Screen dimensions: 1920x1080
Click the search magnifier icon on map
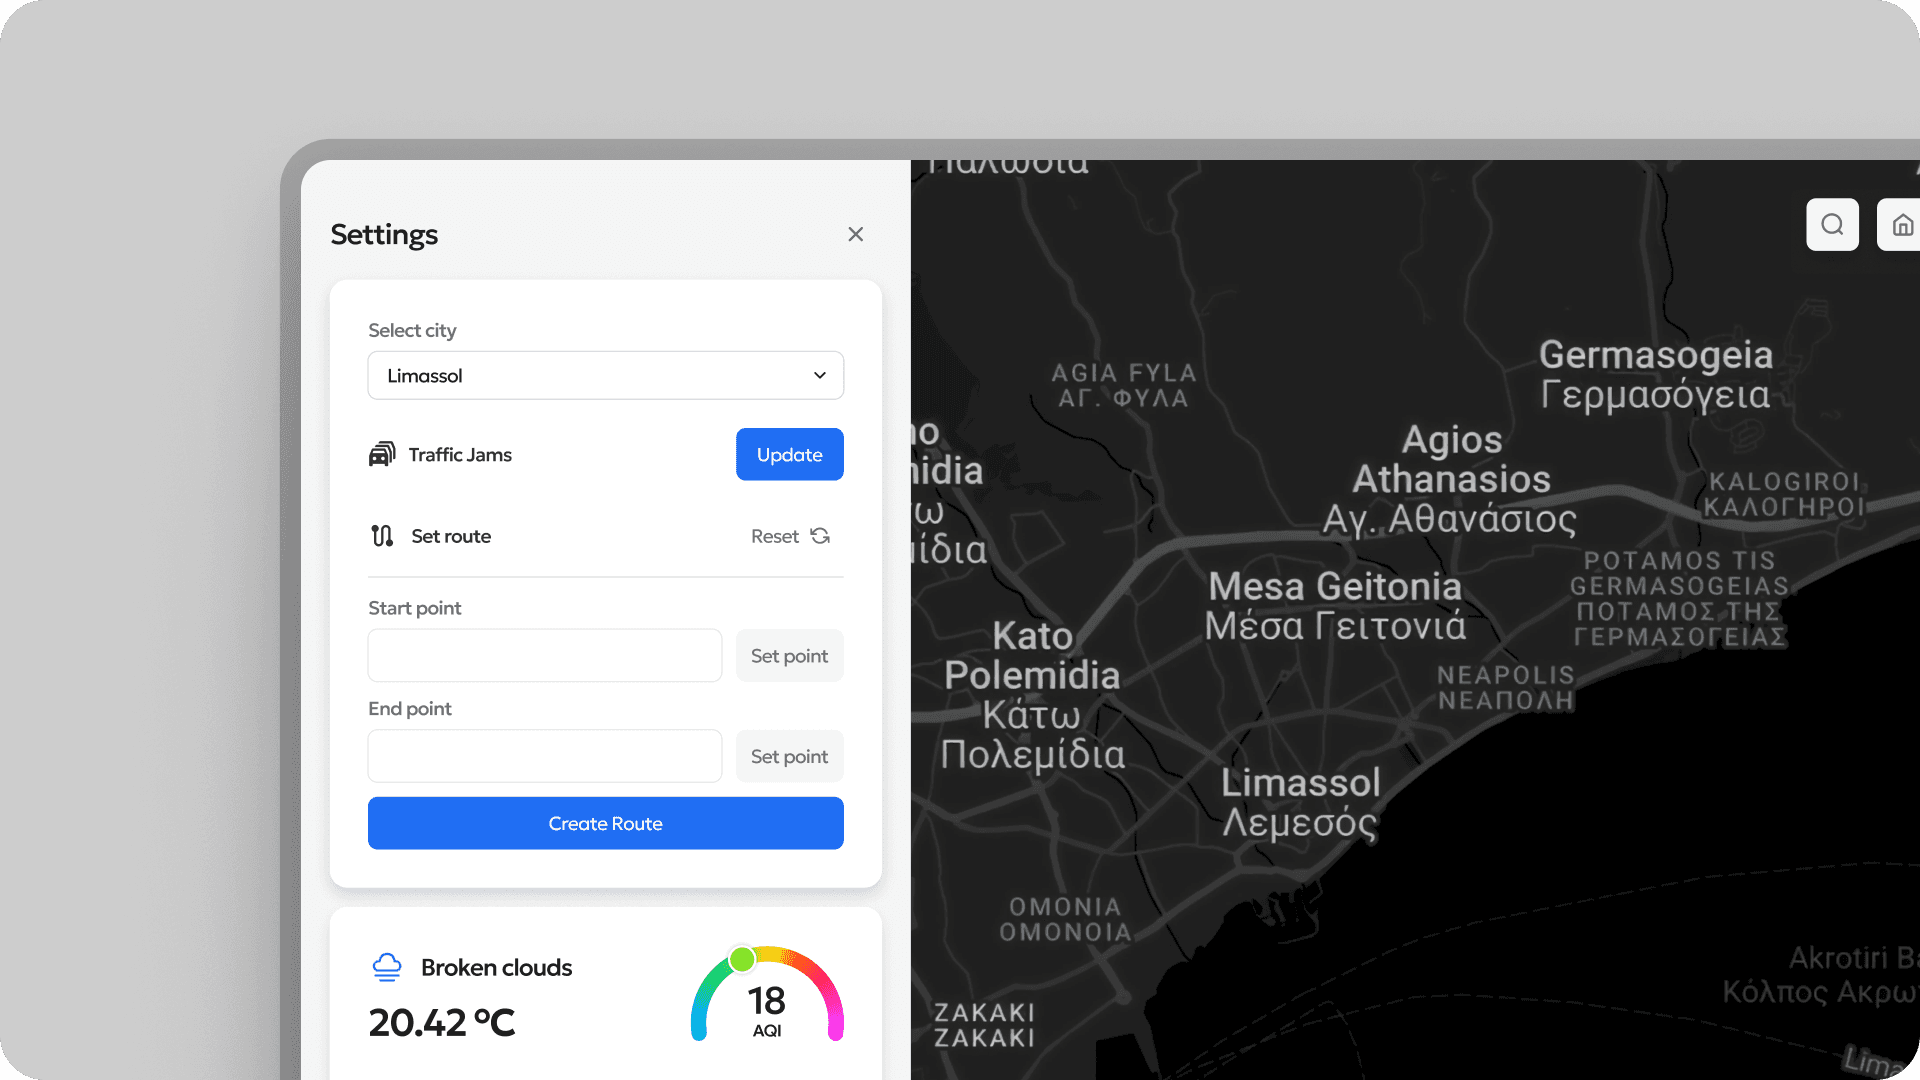tap(1832, 225)
